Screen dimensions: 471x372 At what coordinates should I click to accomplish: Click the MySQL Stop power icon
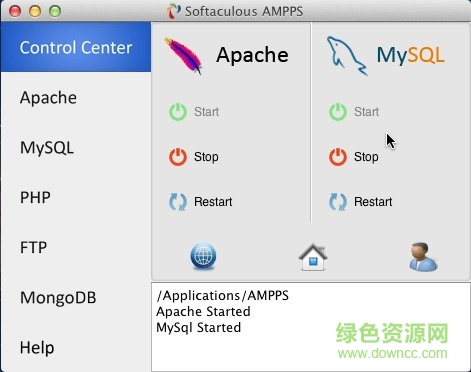click(338, 157)
